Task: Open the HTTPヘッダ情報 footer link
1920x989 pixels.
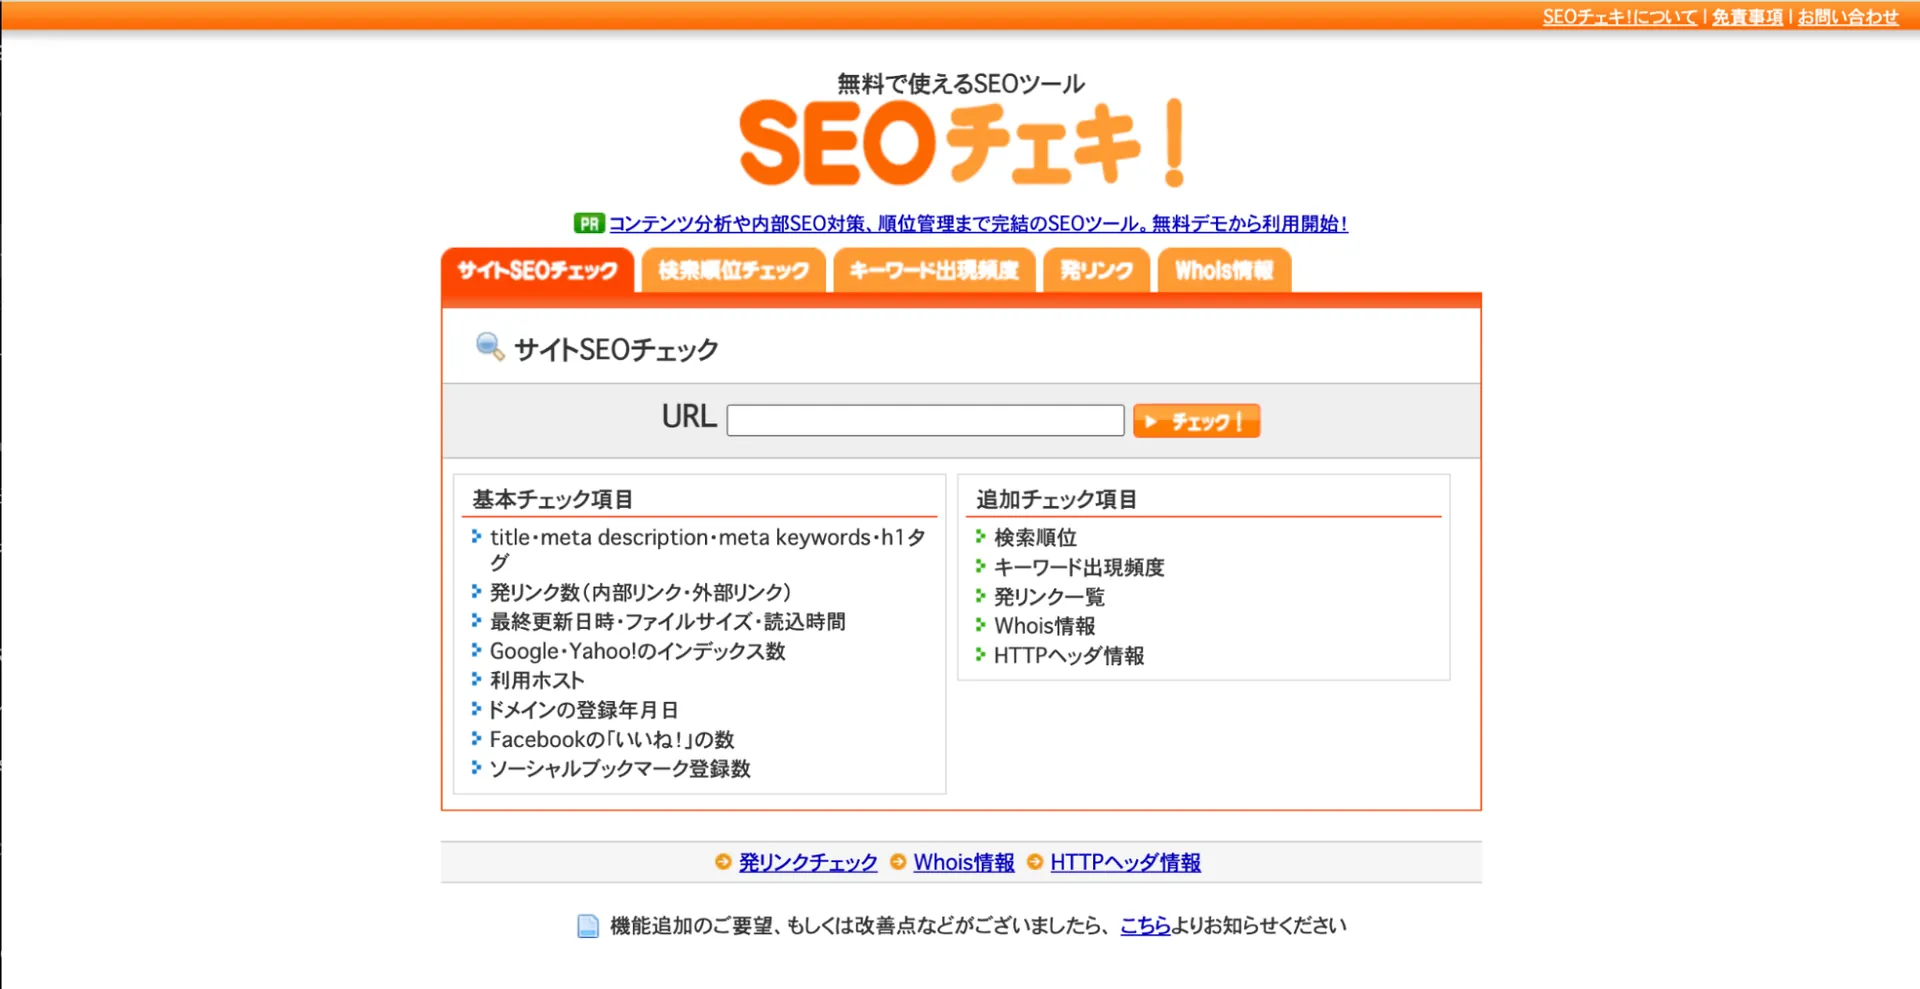Action: [1125, 862]
